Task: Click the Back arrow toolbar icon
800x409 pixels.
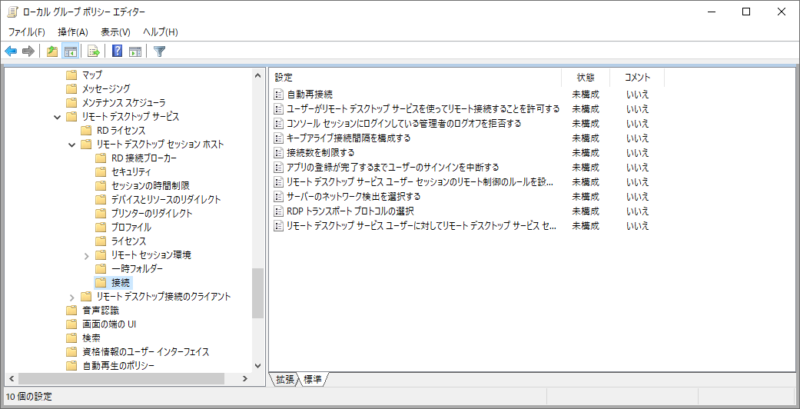Action: 11,51
